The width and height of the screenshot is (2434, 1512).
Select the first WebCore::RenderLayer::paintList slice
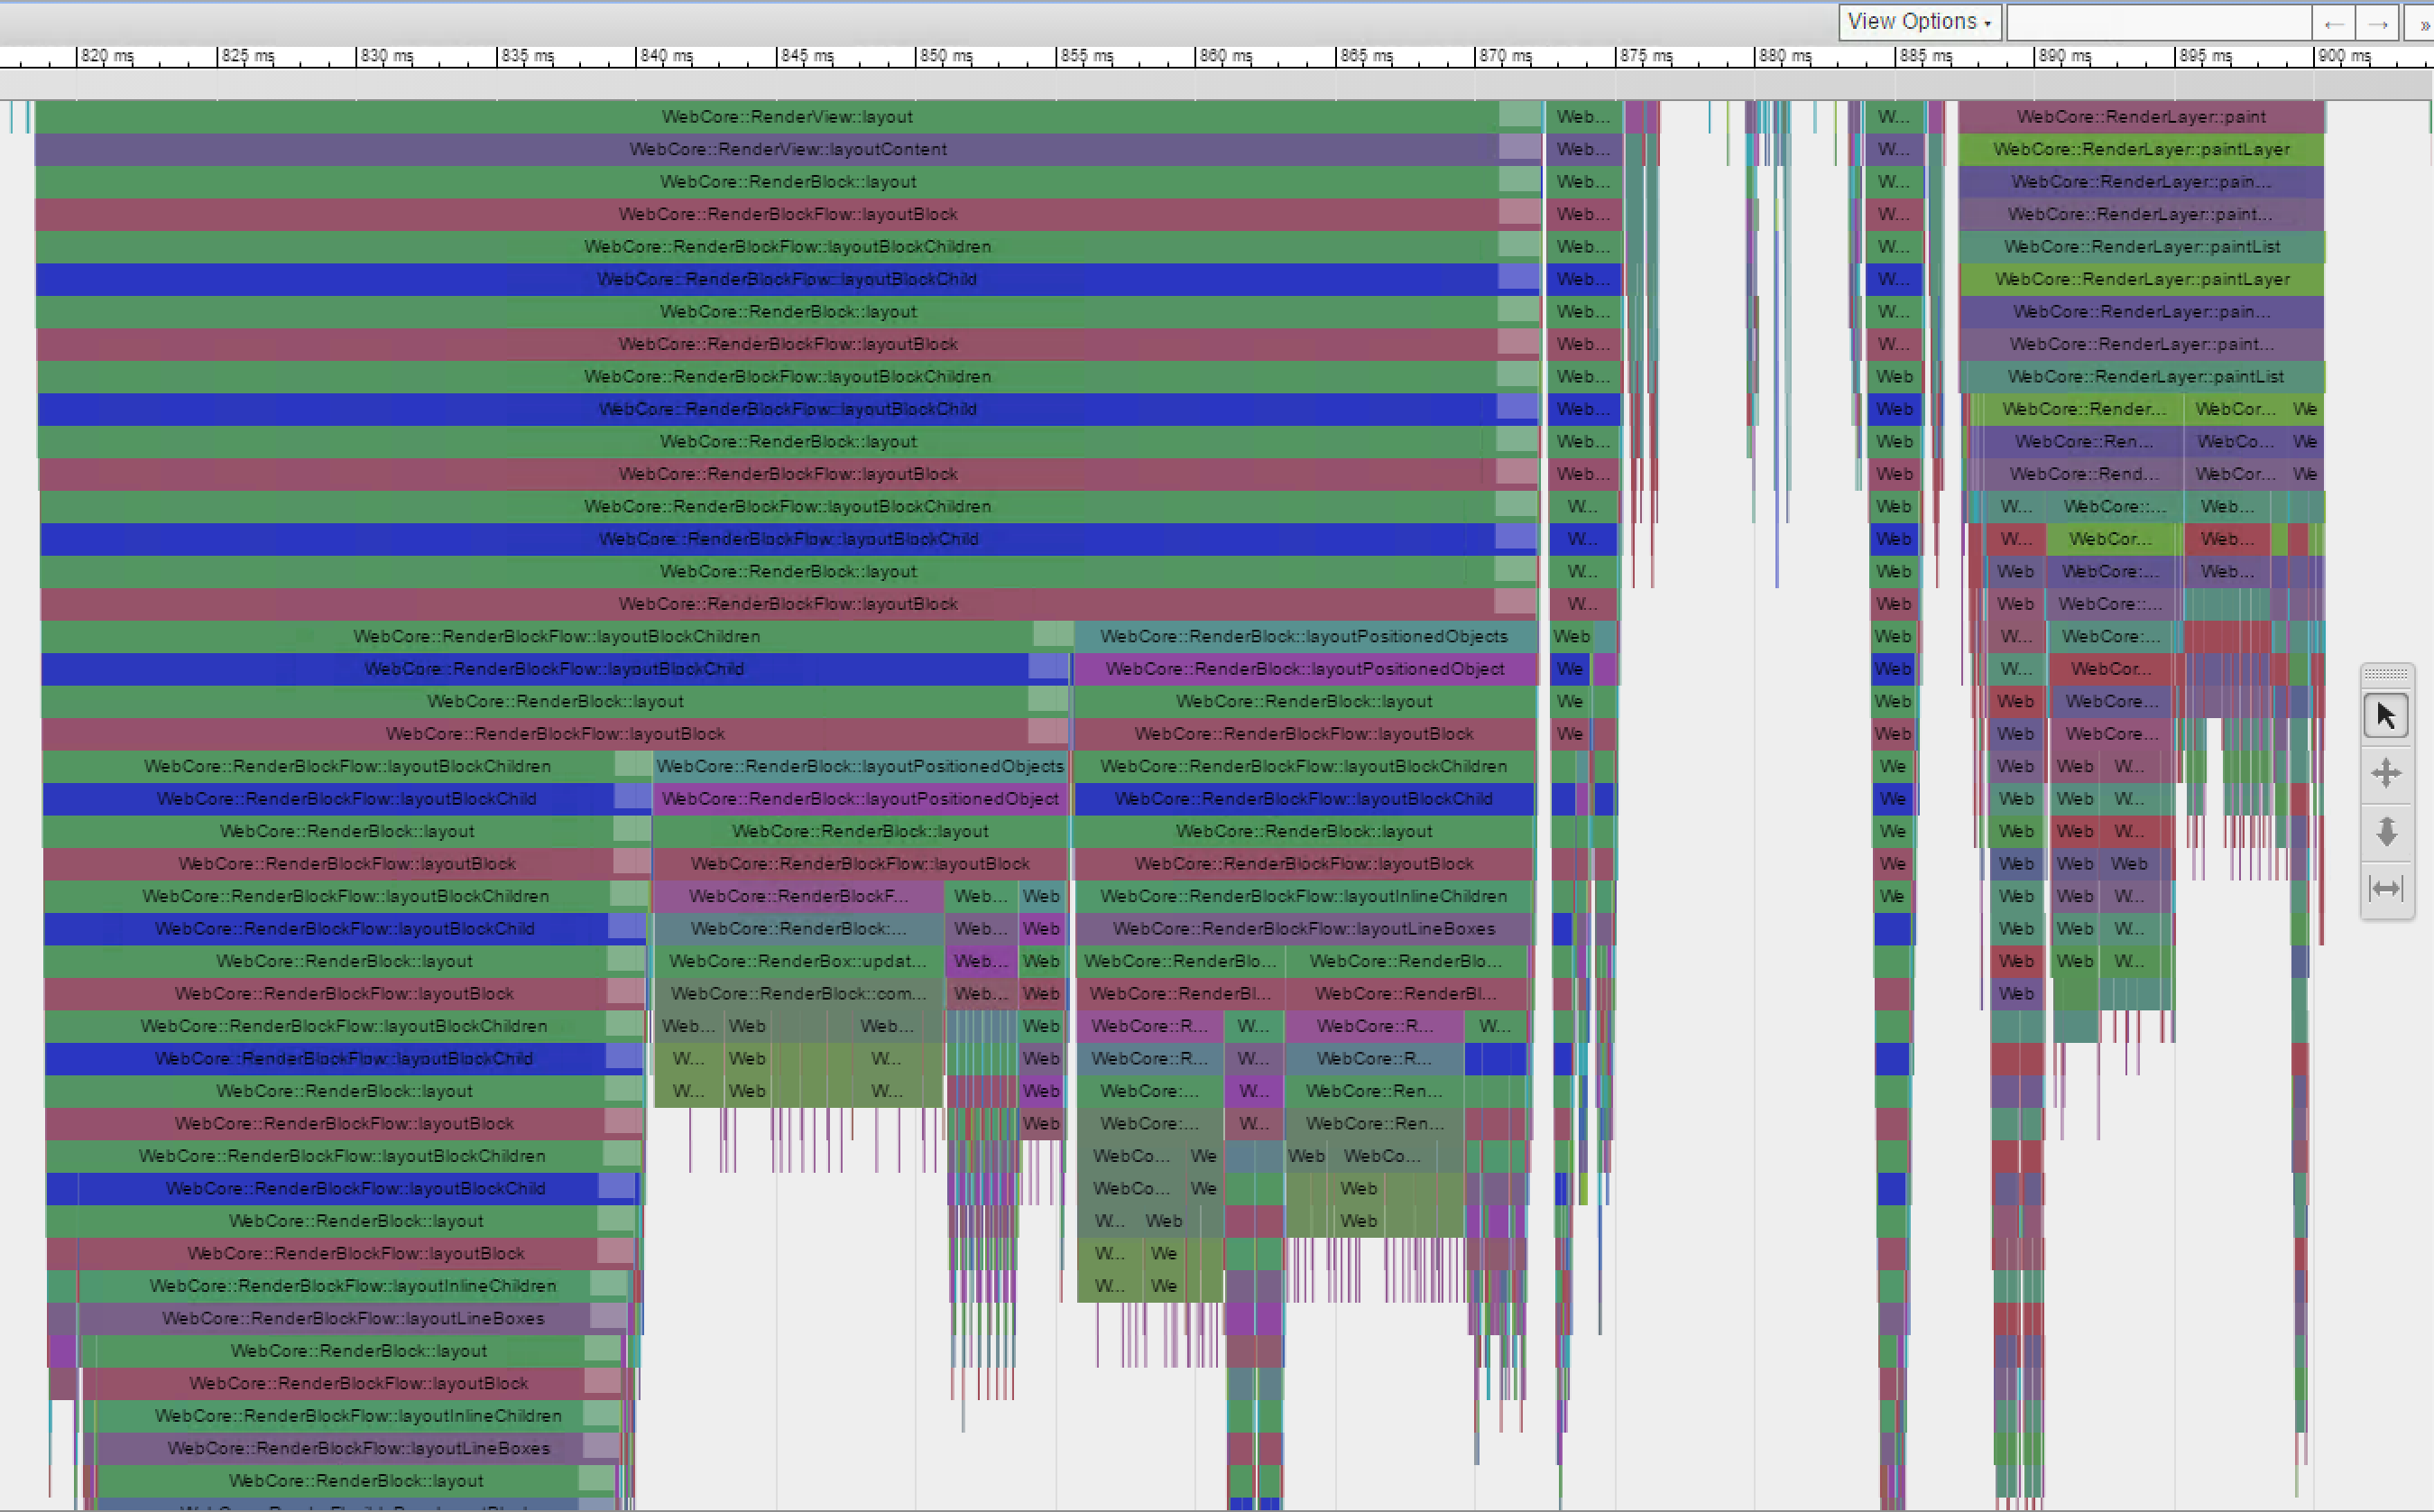point(2140,247)
